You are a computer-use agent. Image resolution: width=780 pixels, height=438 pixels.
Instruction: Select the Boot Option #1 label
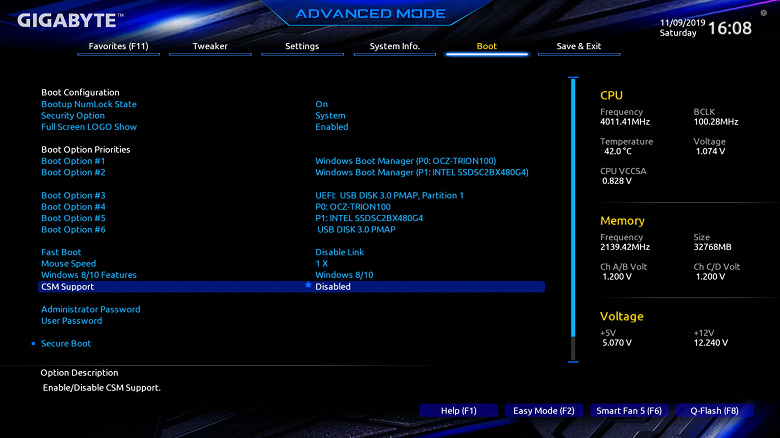click(73, 161)
